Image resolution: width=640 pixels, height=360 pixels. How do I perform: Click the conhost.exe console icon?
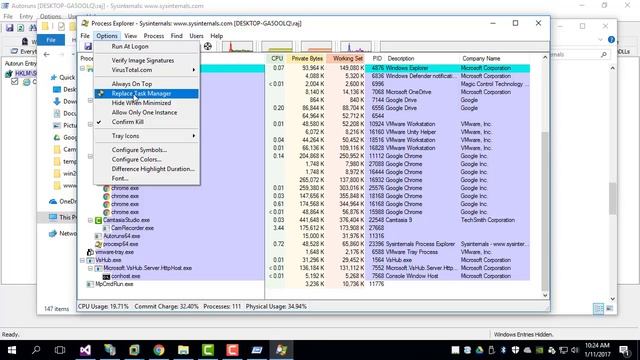[x=106, y=276]
